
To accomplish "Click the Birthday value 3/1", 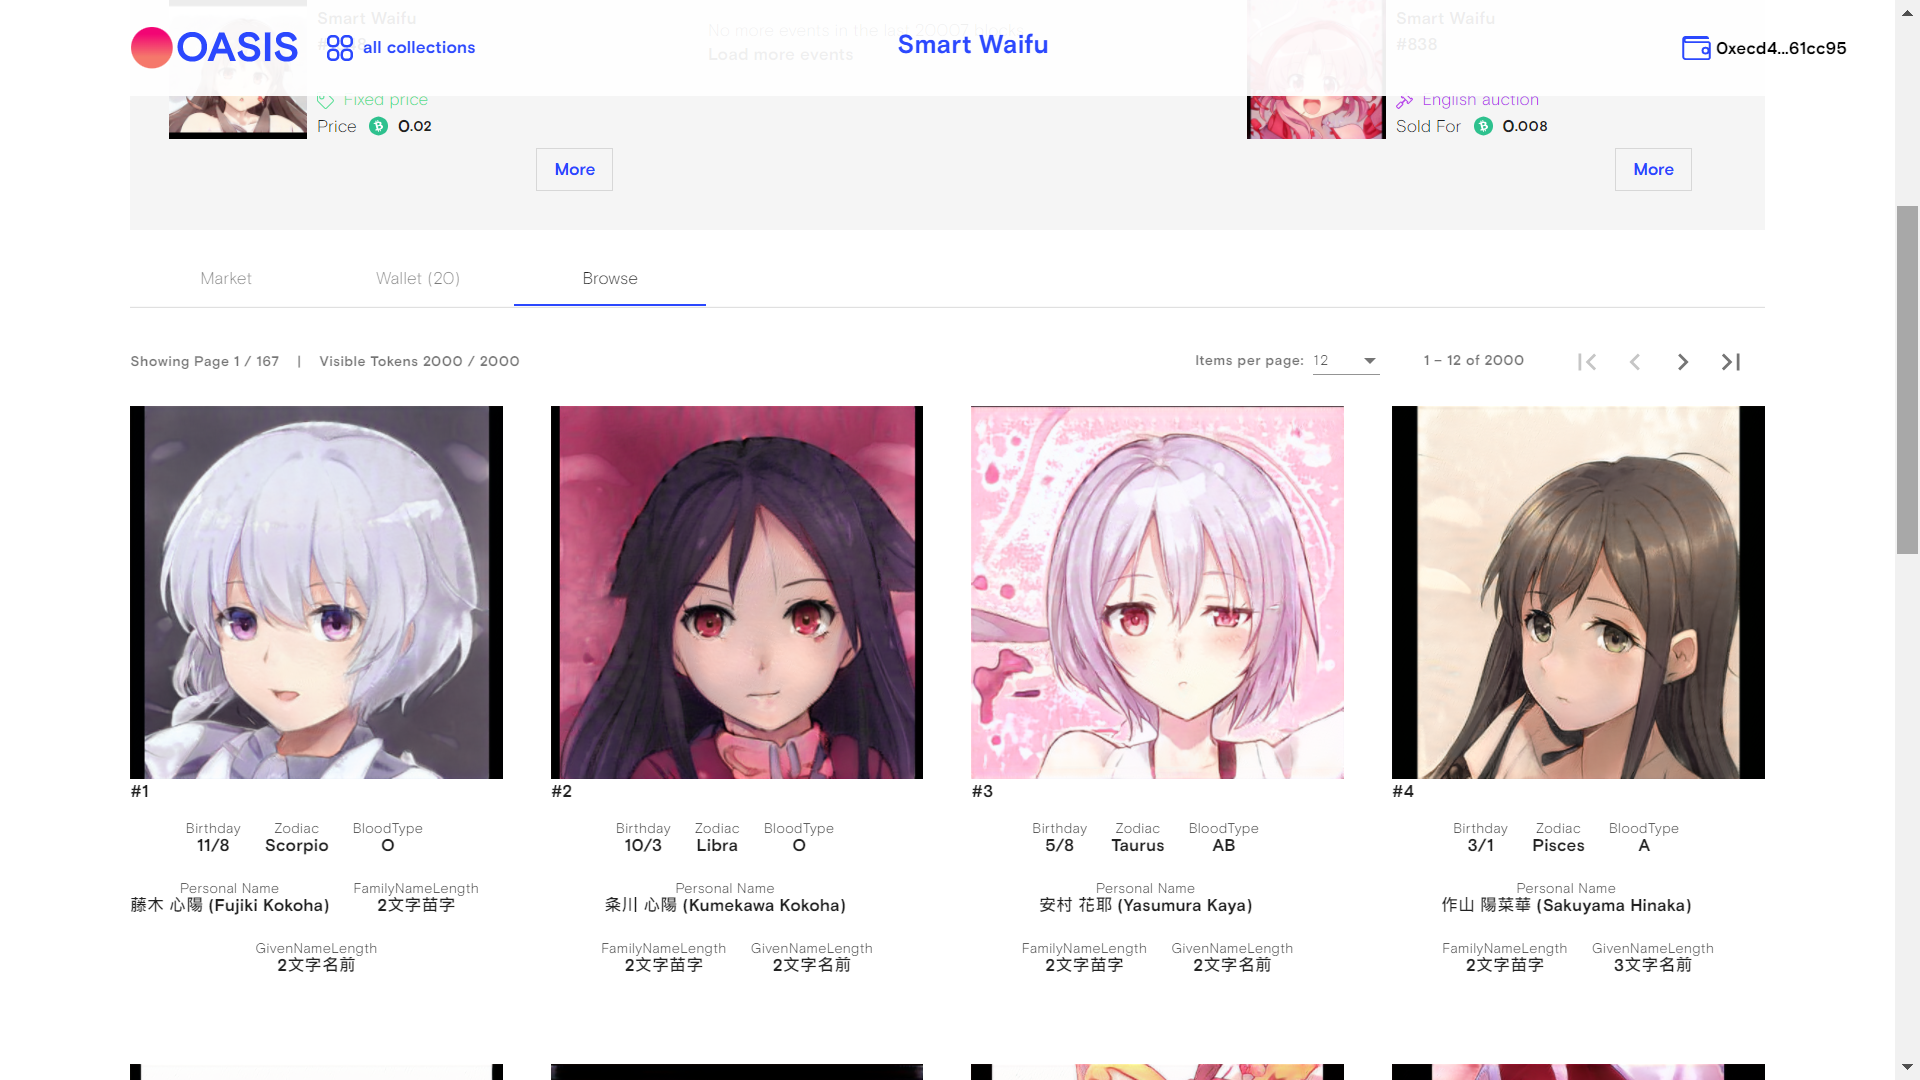I will coord(1480,846).
